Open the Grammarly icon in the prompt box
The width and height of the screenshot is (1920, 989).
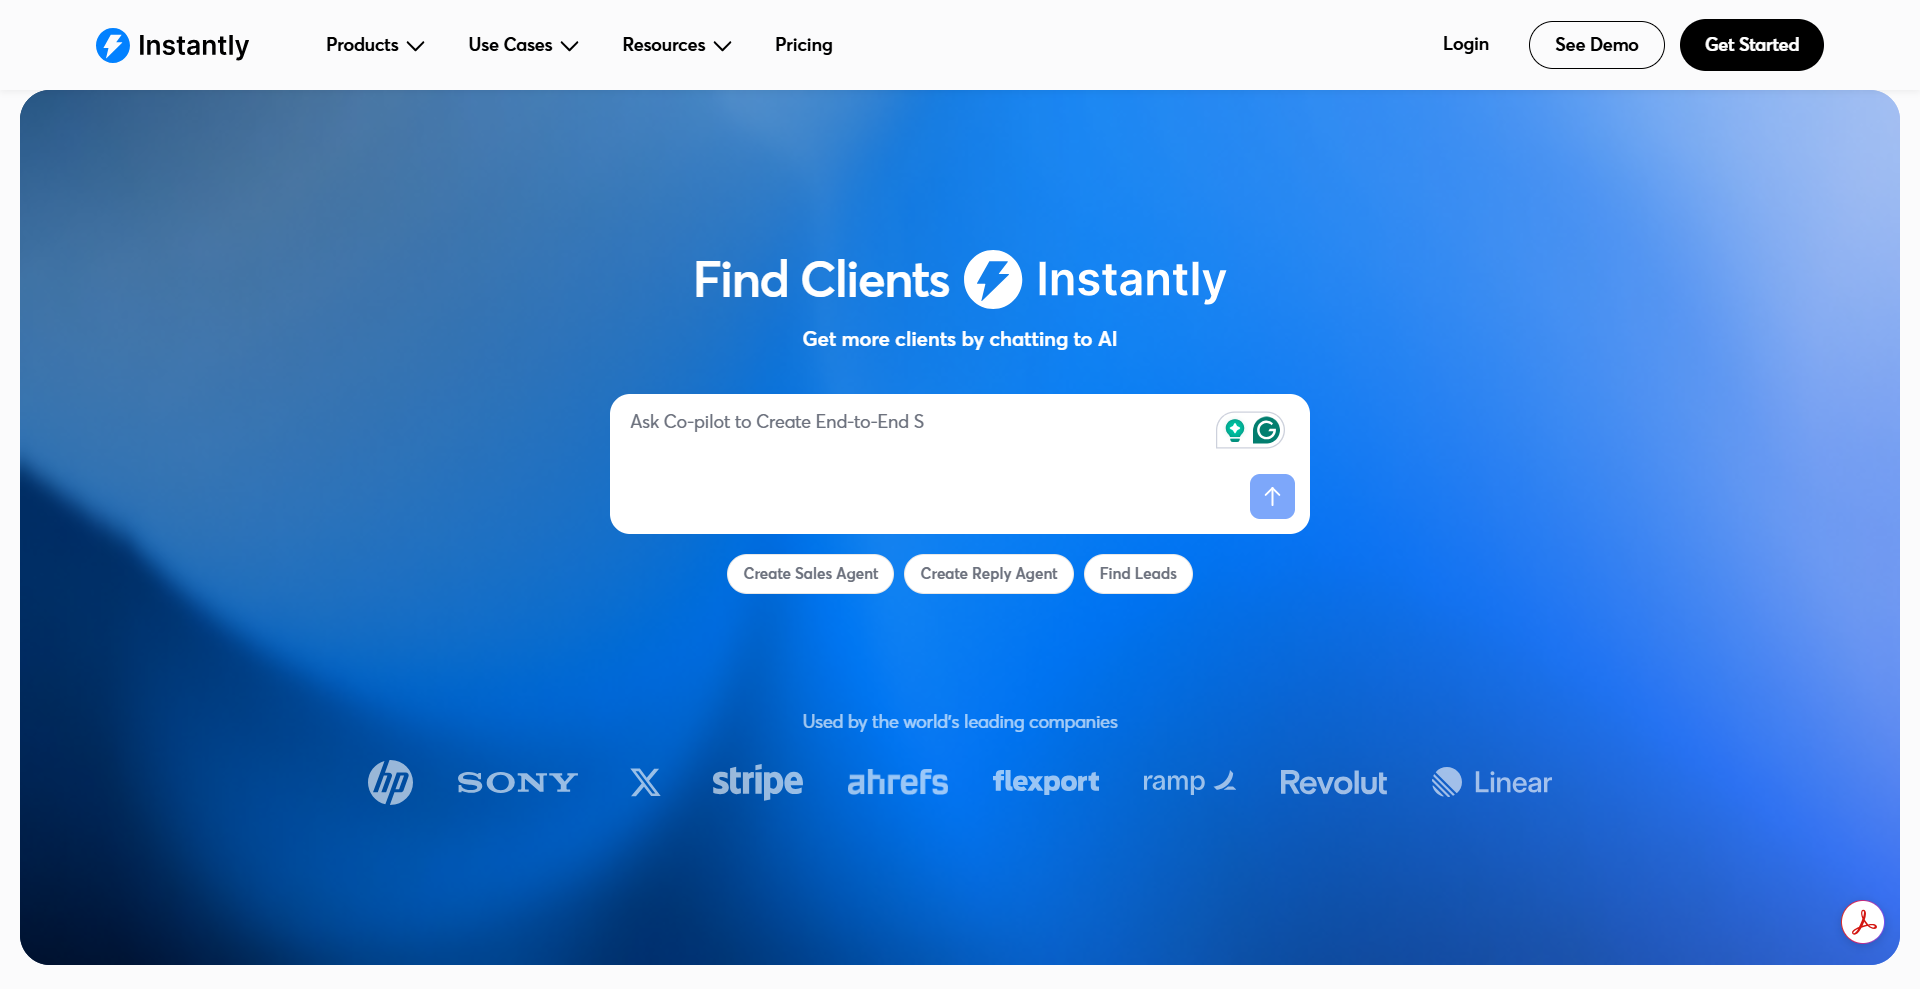[1266, 430]
